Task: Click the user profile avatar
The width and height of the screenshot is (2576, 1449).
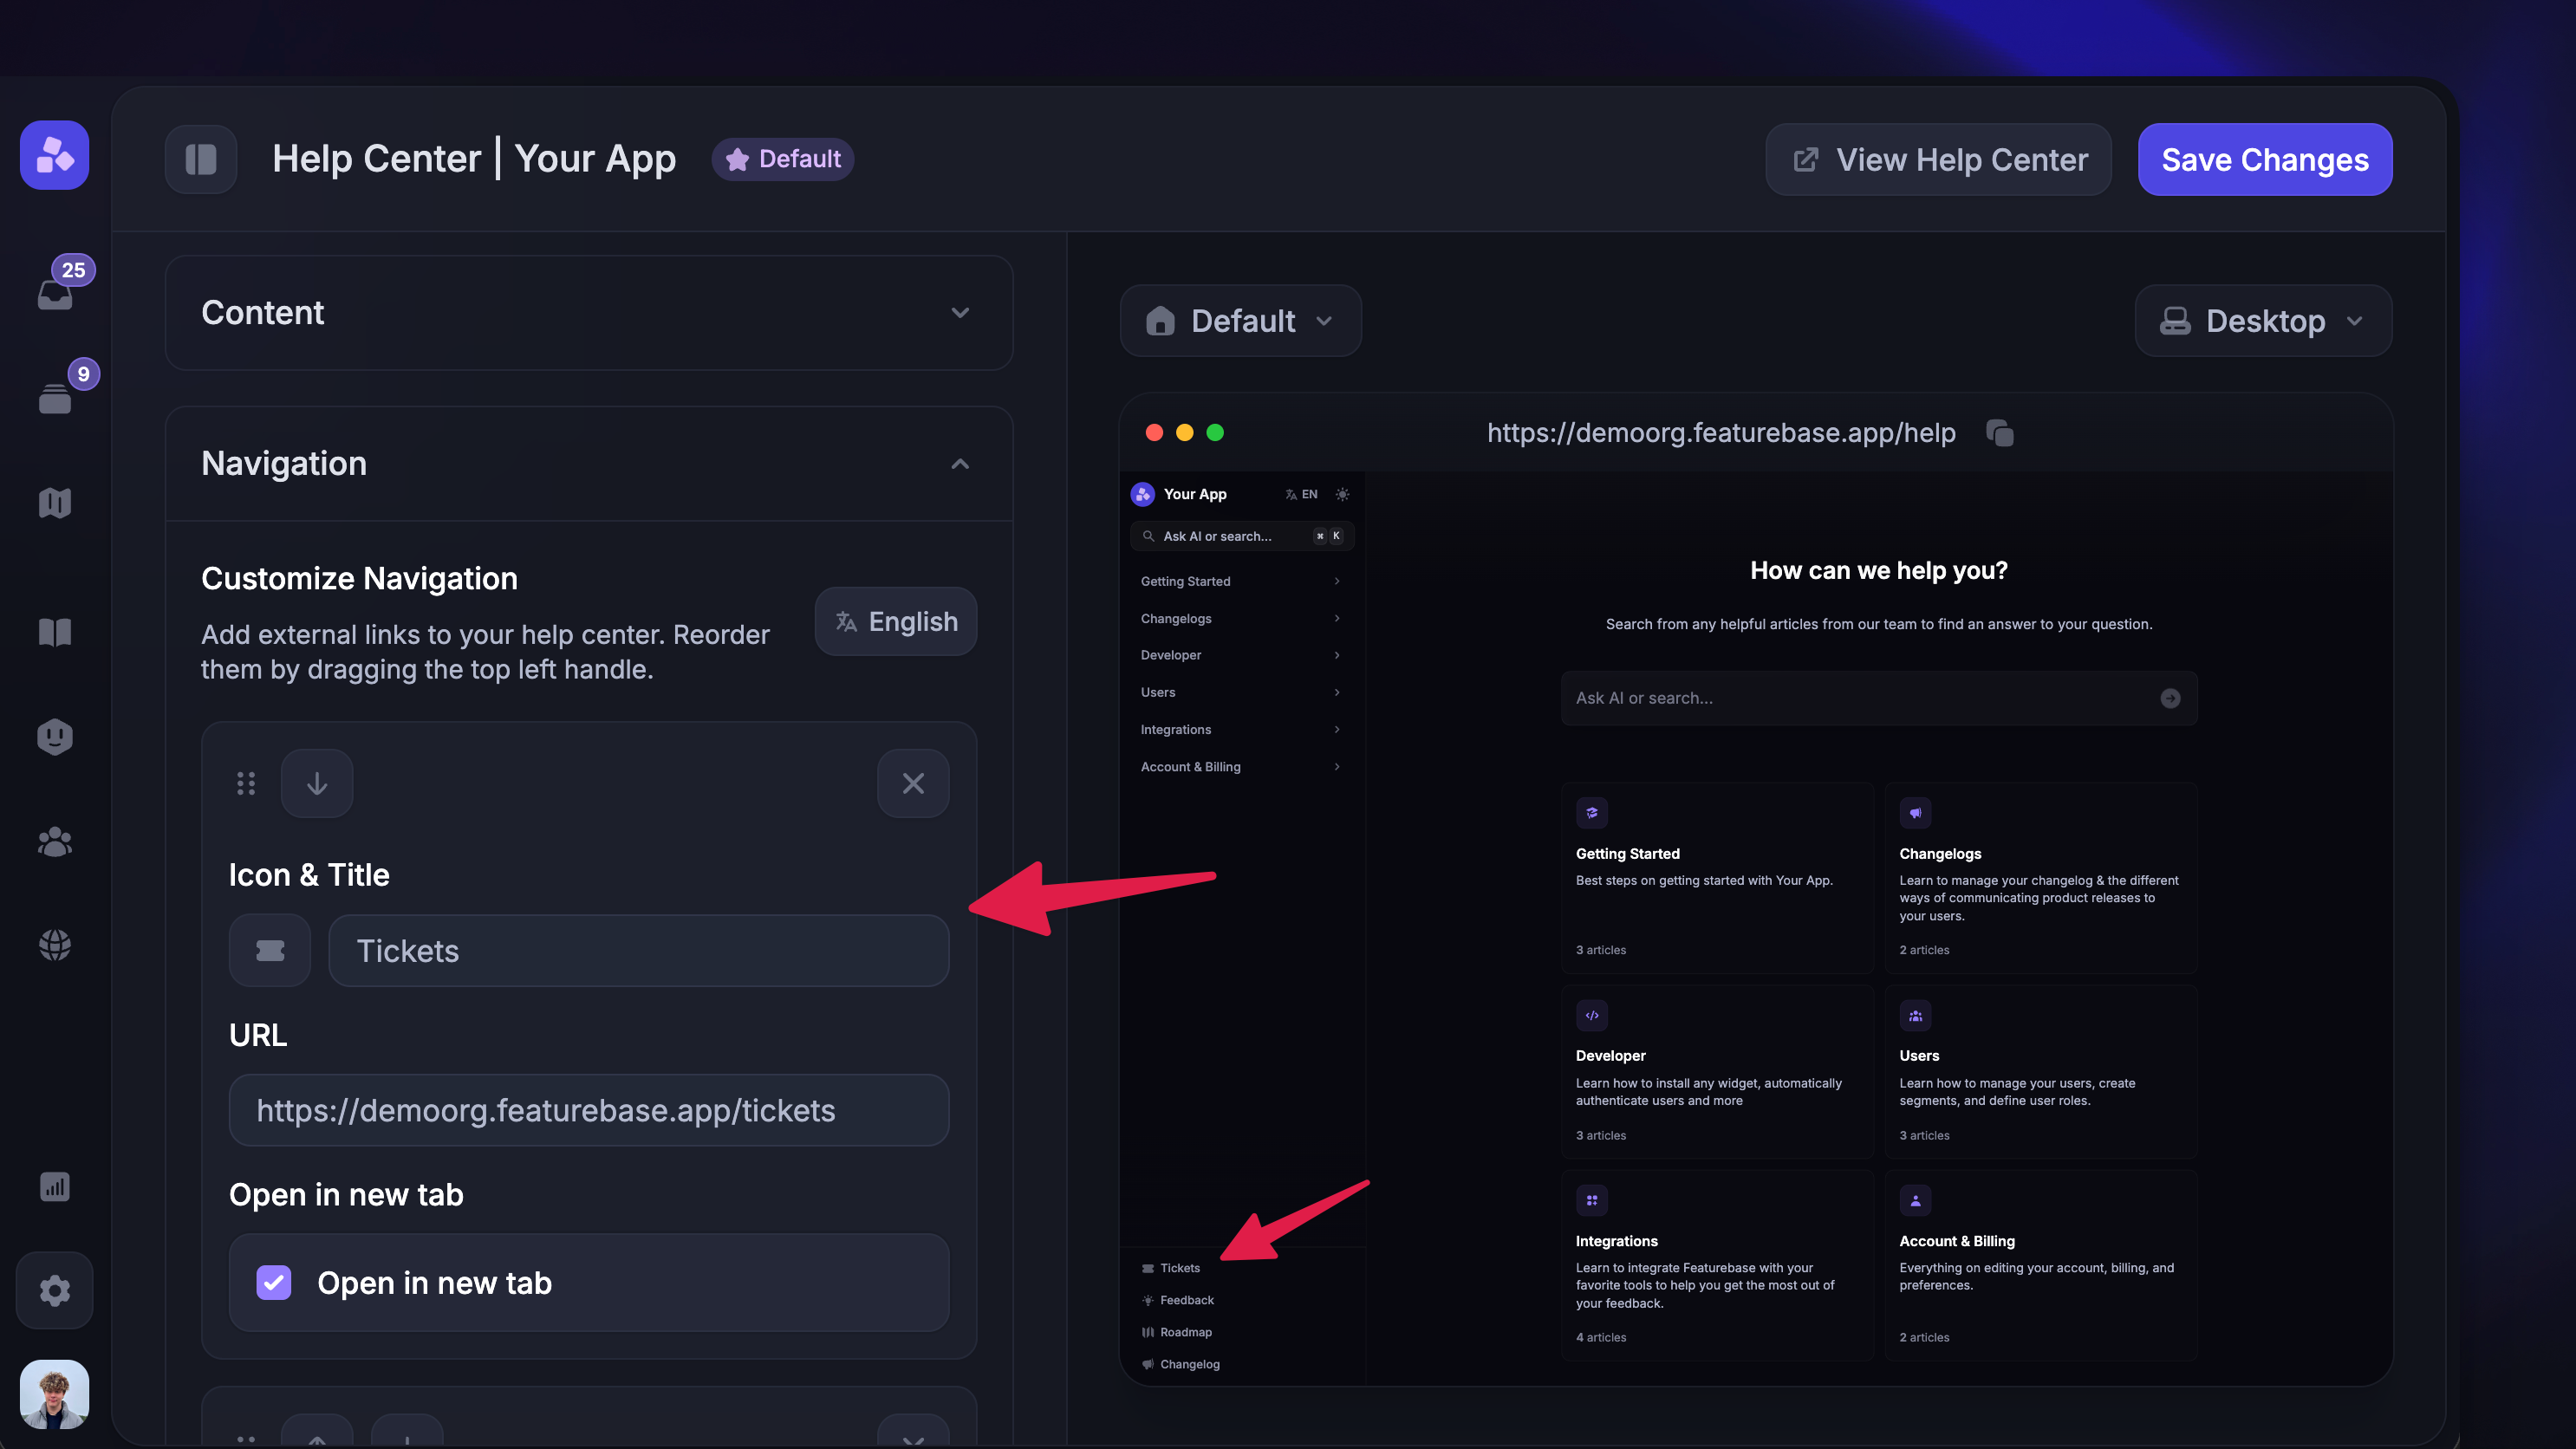Action: [55, 1394]
